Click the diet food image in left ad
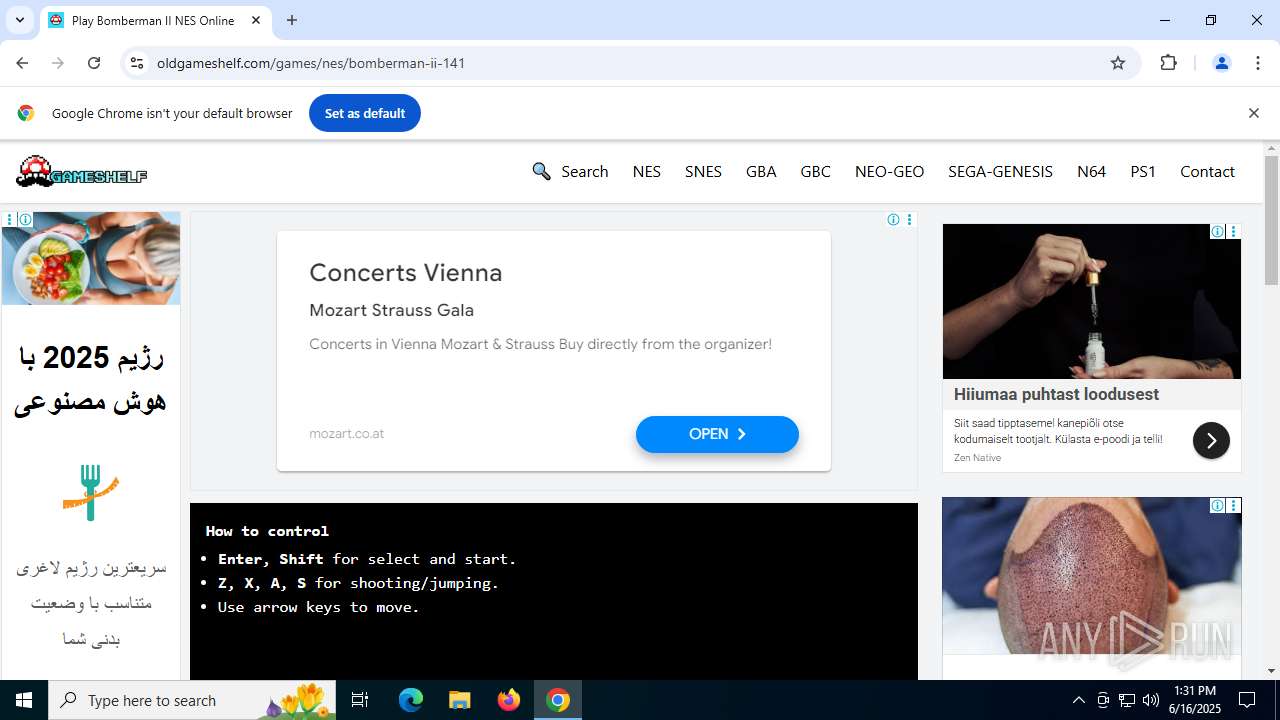1280x720 pixels. point(91,258)
